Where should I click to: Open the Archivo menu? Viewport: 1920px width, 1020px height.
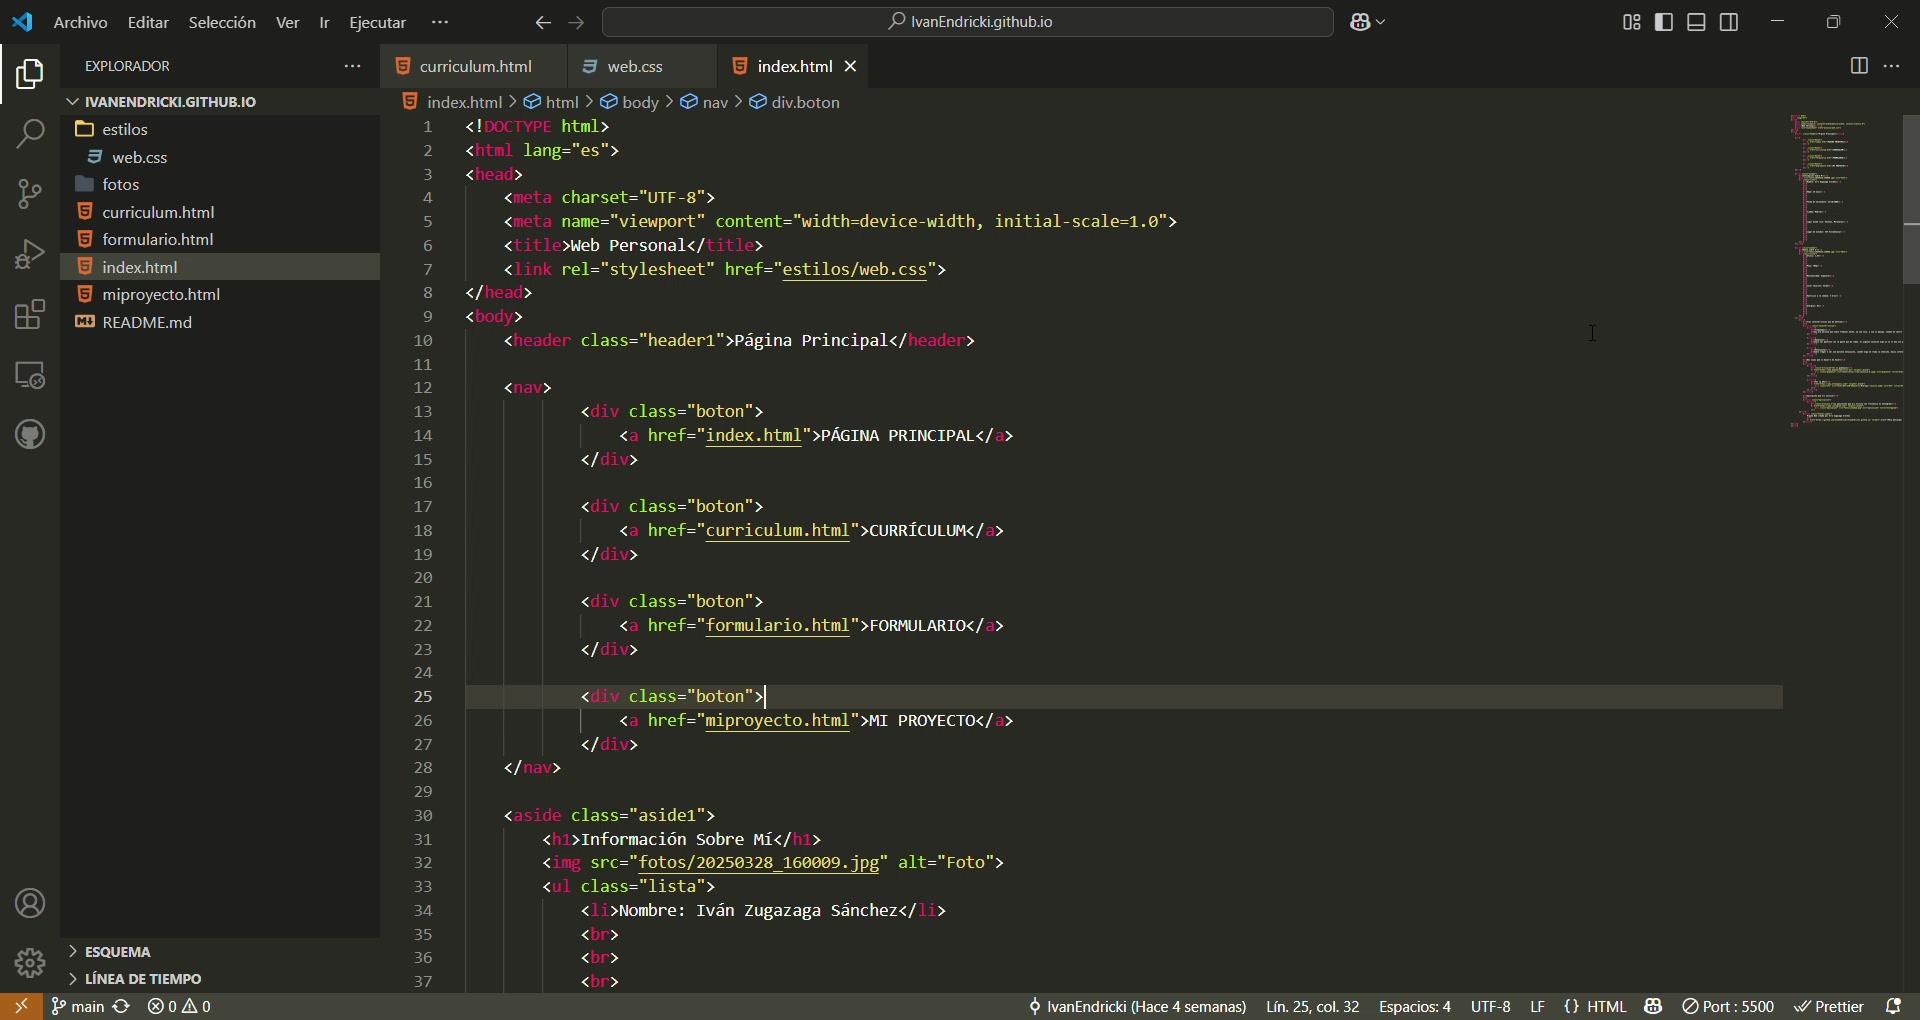tap(80, 22)
